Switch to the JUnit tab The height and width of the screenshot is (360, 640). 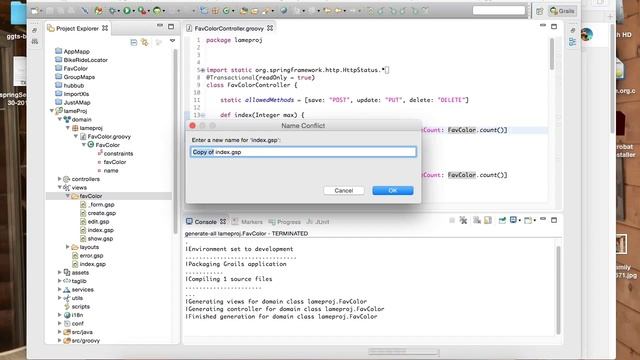[318, 222]
